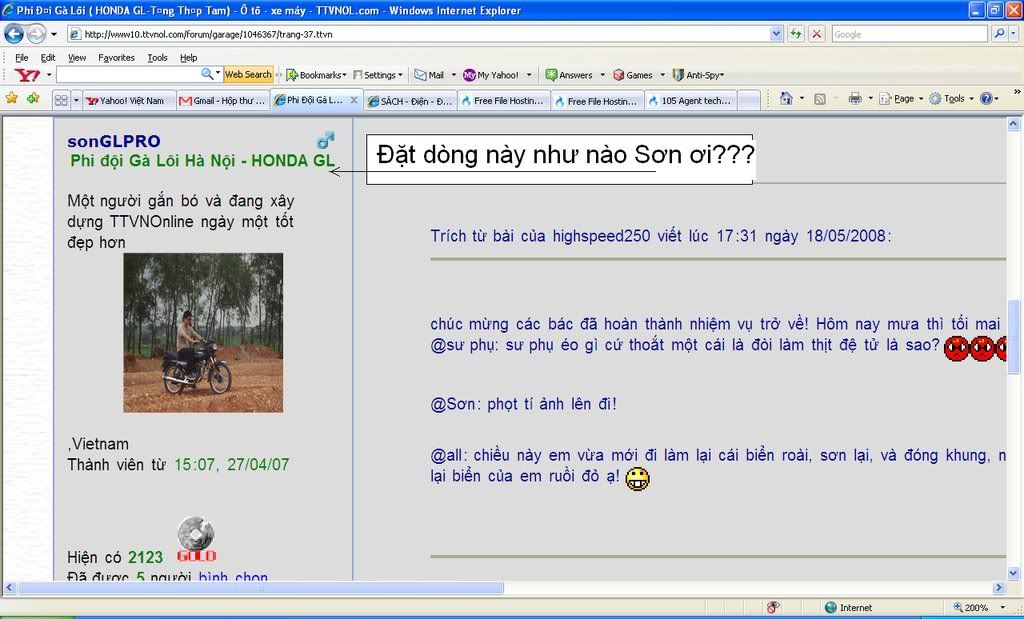Expand the search provider dropdown arrow

(1016, 34)
